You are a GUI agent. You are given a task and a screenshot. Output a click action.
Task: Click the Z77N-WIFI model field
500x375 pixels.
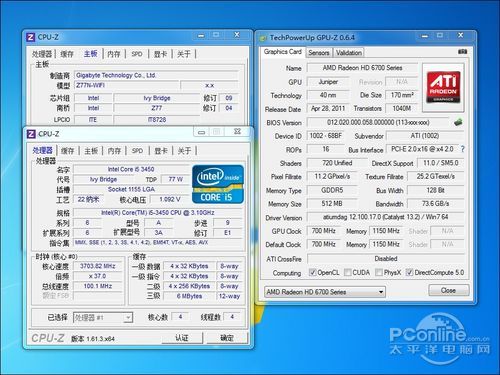click(127, 85)
